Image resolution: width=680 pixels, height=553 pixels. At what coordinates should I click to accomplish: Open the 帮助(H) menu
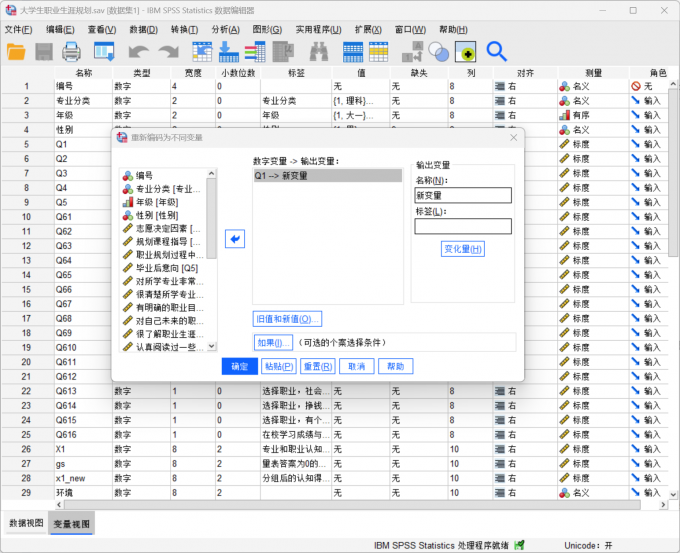pos(453,29)
